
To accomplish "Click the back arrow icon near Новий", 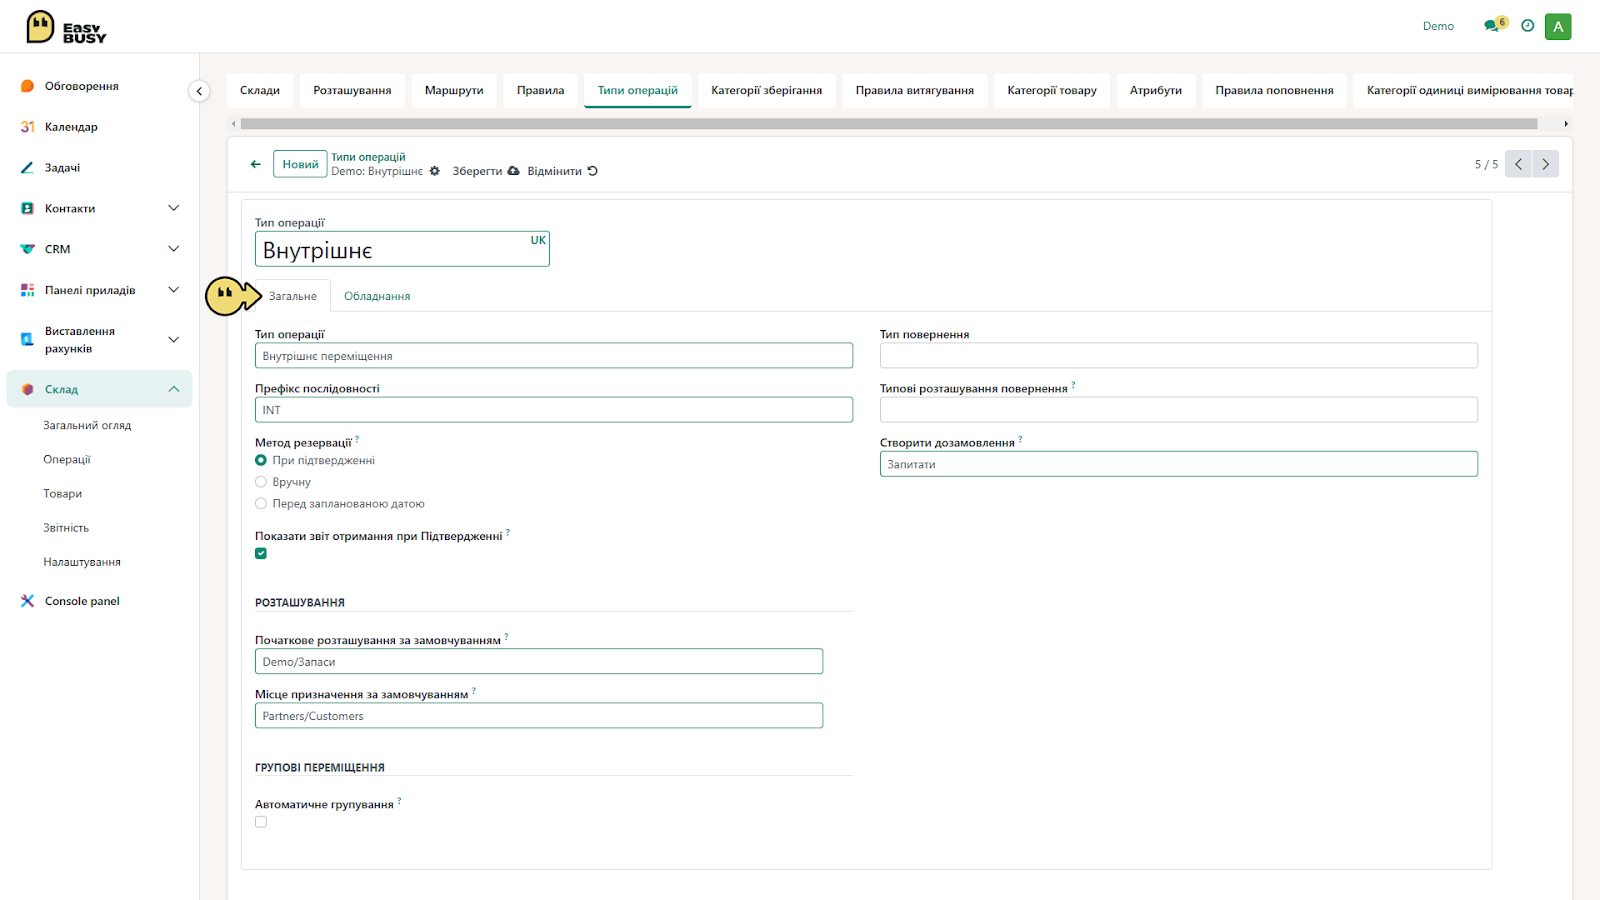I will pyautogui.click(x=255, y=164).
